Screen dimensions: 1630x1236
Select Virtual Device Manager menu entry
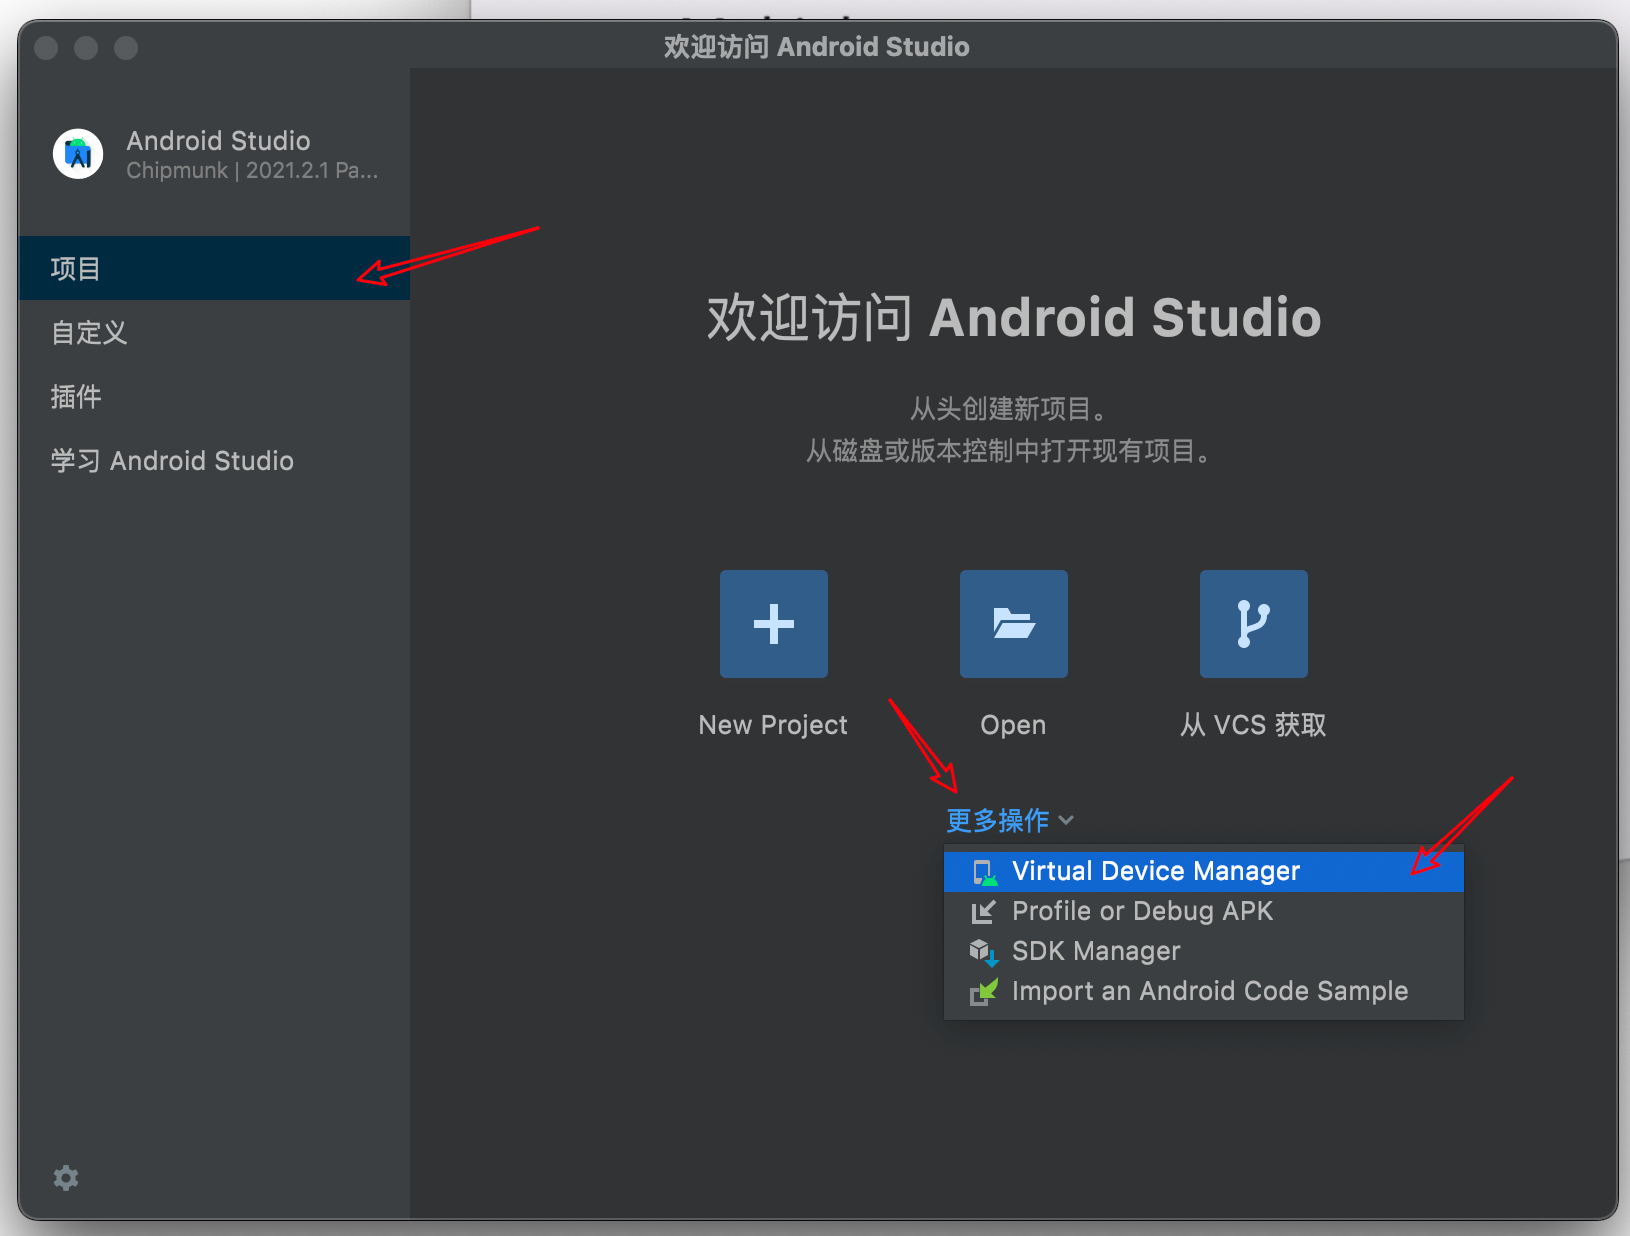(x=1204, y=871)
